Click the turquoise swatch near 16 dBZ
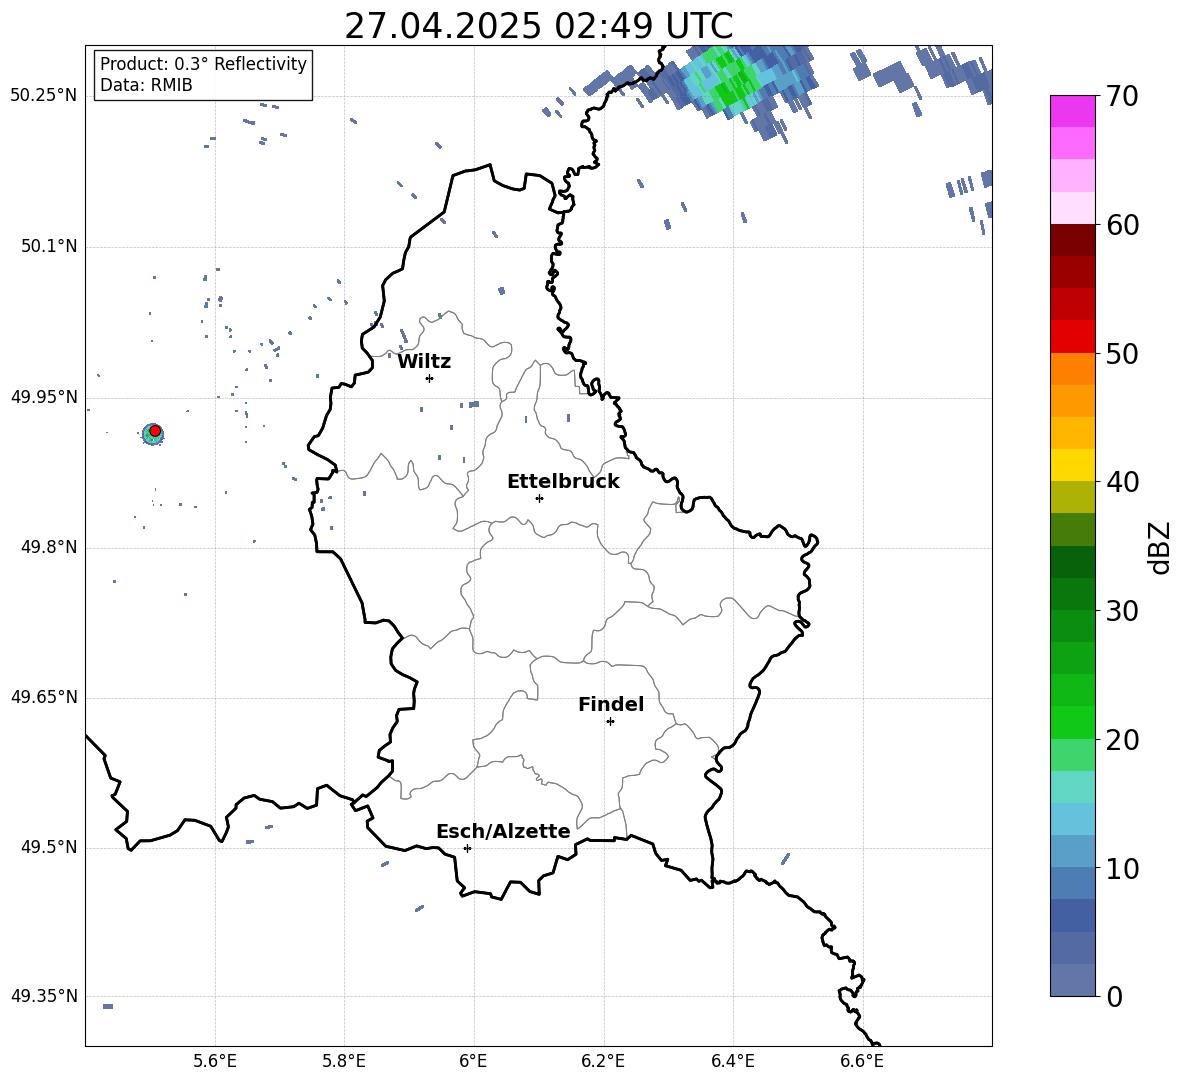The height and width of the screenshot is (1081, 1184). coord(1072,787)
